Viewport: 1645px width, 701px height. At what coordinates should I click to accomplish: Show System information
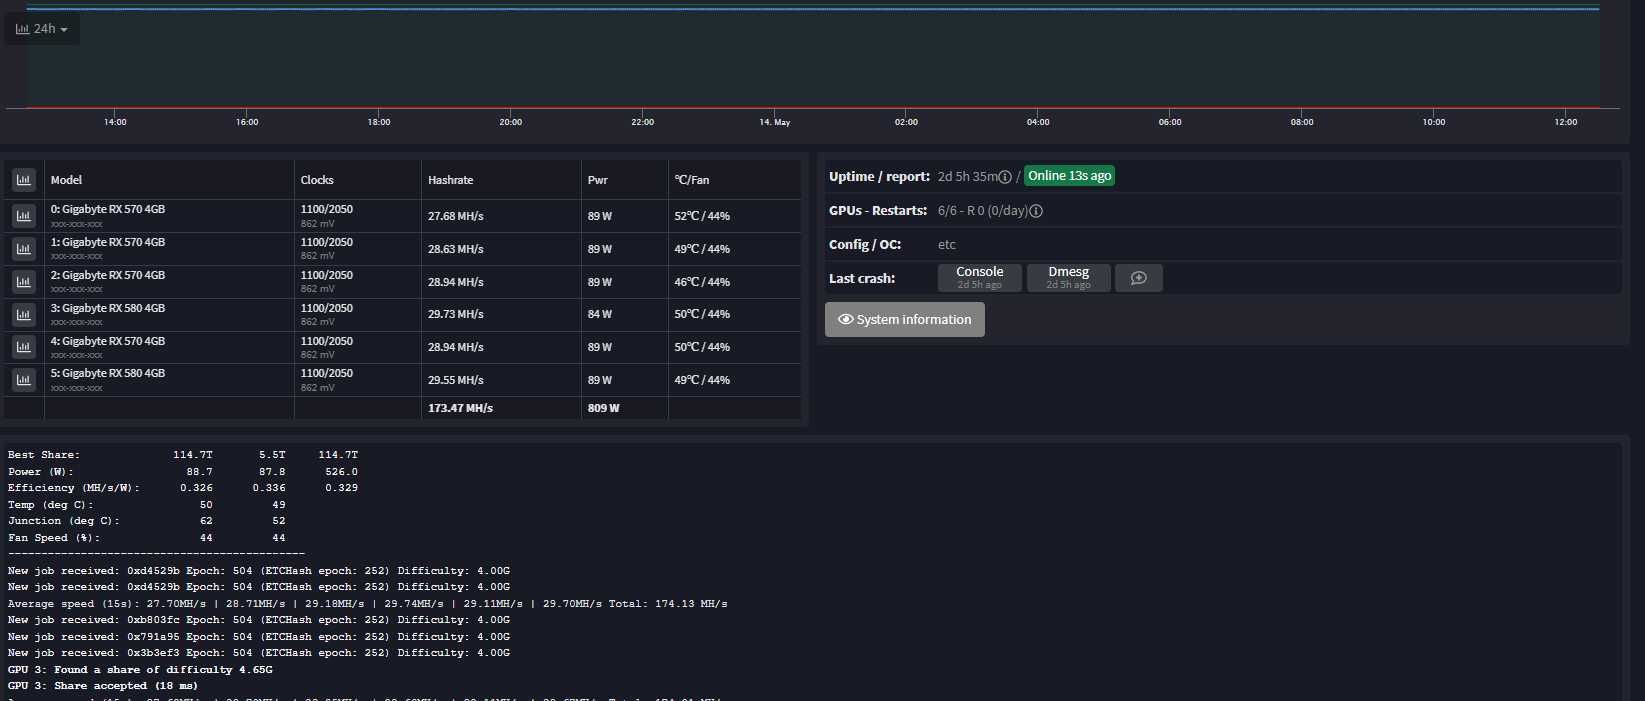click(904, 320)
